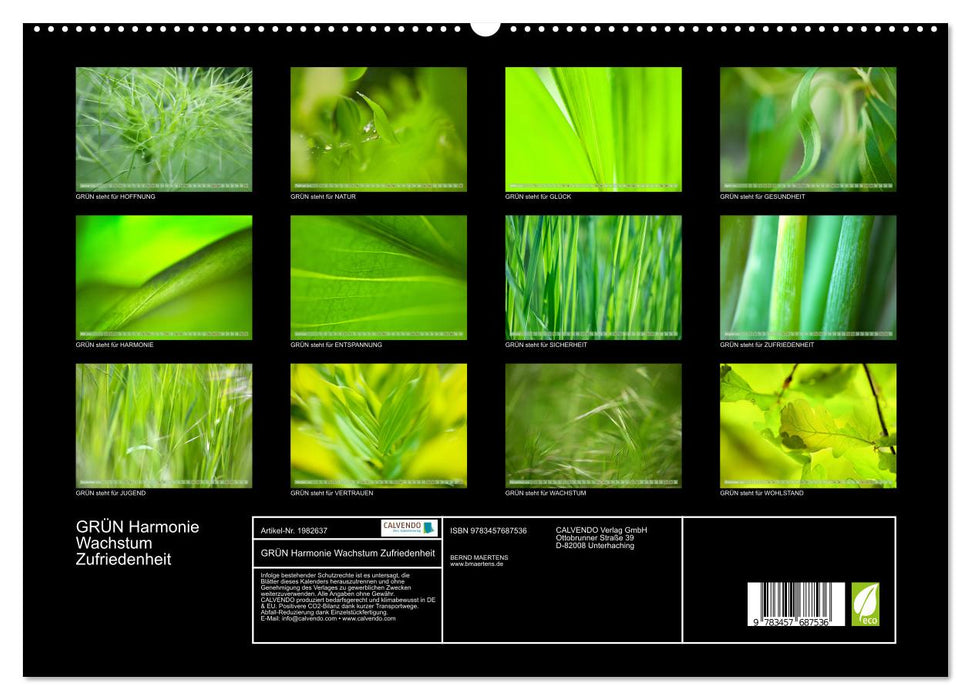The height and width of the screenshot is (700, 971).
Task: Click the Artikel-Nr. 1982637 field
Action: point(293,530)
